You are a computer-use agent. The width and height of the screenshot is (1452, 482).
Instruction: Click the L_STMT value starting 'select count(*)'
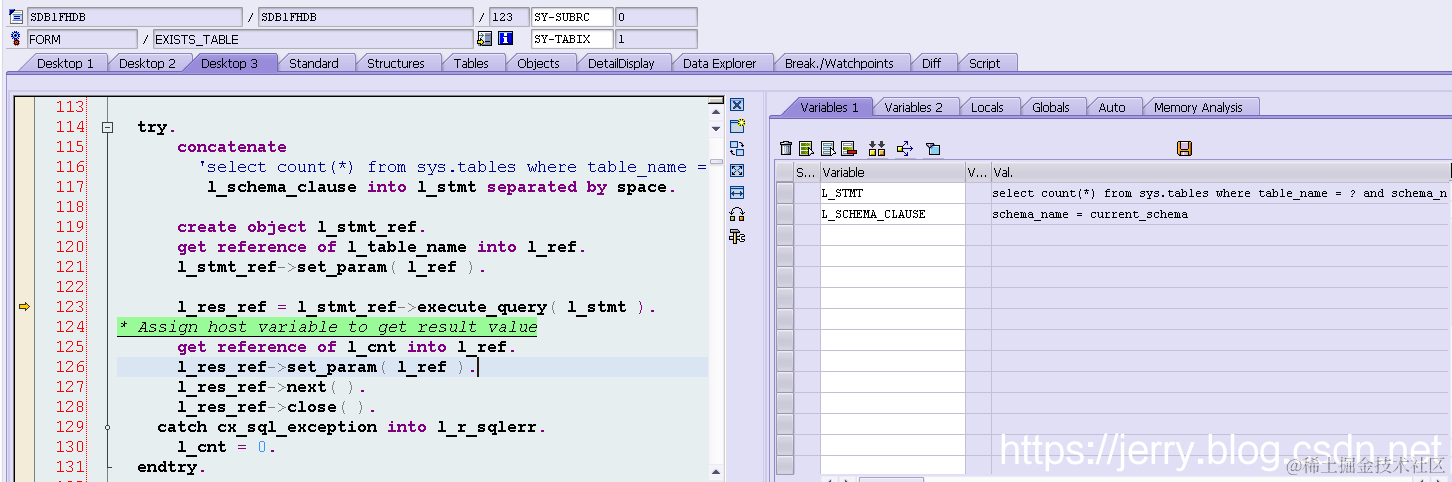pyautogui.click(x=1220, y=193)
